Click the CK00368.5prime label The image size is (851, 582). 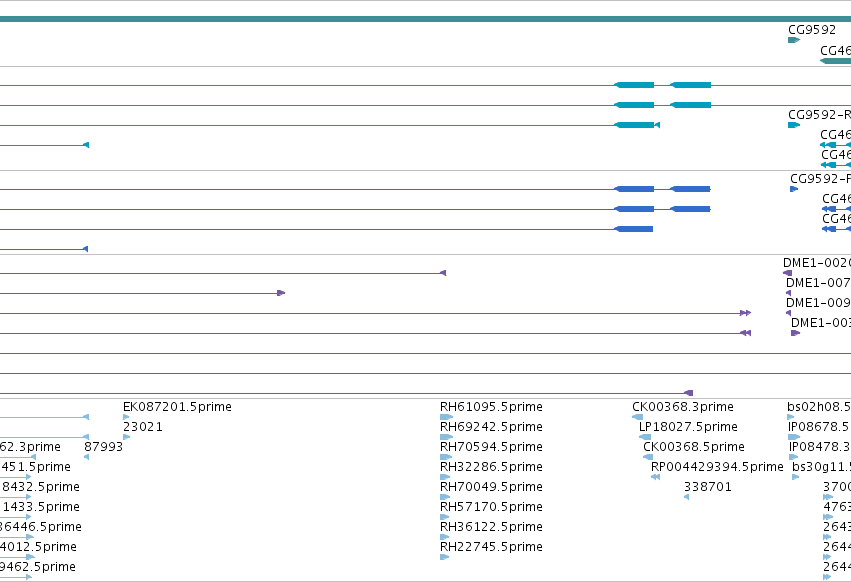point(694,447)
